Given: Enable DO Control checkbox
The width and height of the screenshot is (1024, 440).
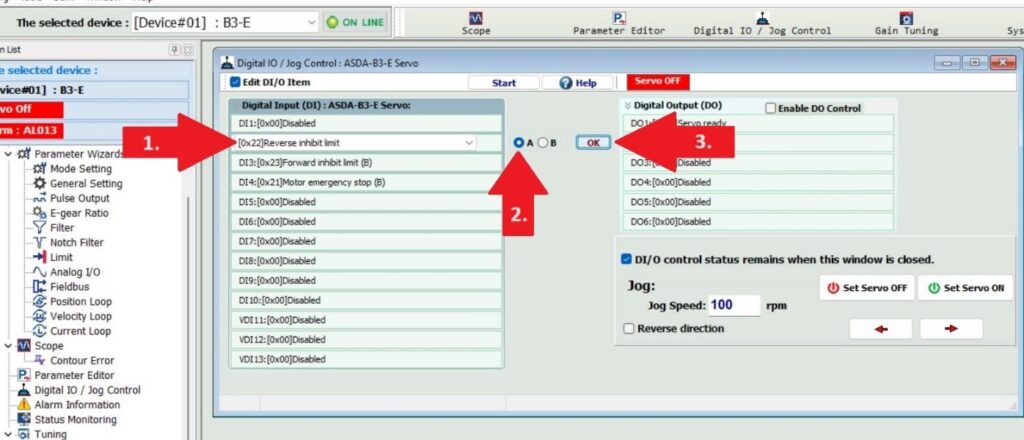Looking at the screenshot, I should 771,108.
